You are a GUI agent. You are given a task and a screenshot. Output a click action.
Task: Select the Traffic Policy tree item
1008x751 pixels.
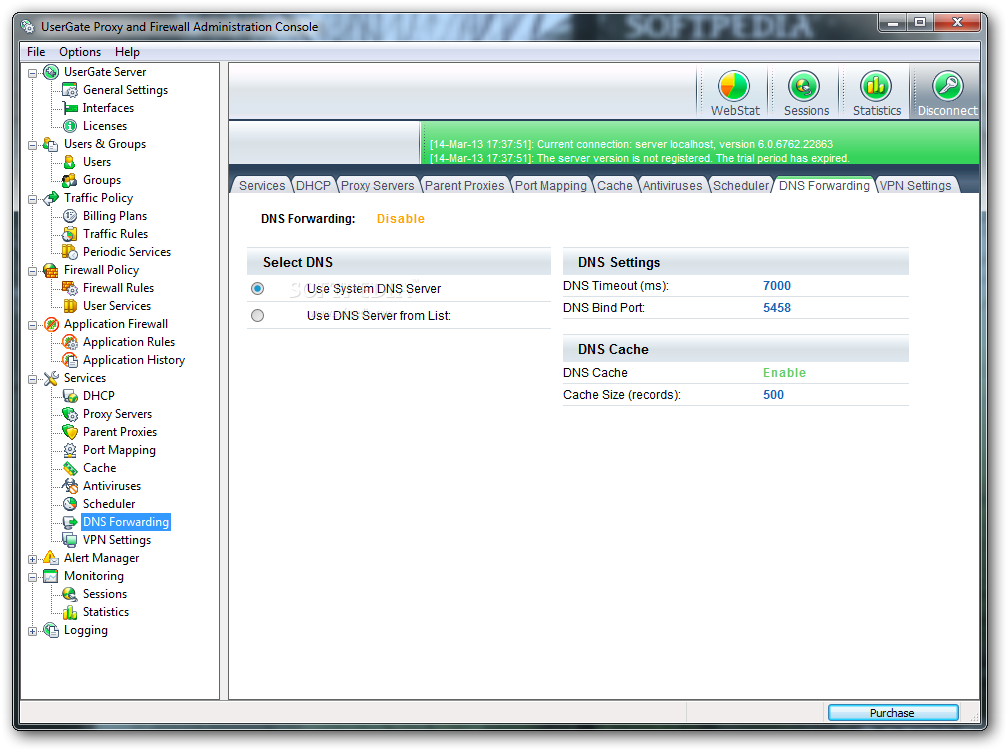(x=98, y=198)
